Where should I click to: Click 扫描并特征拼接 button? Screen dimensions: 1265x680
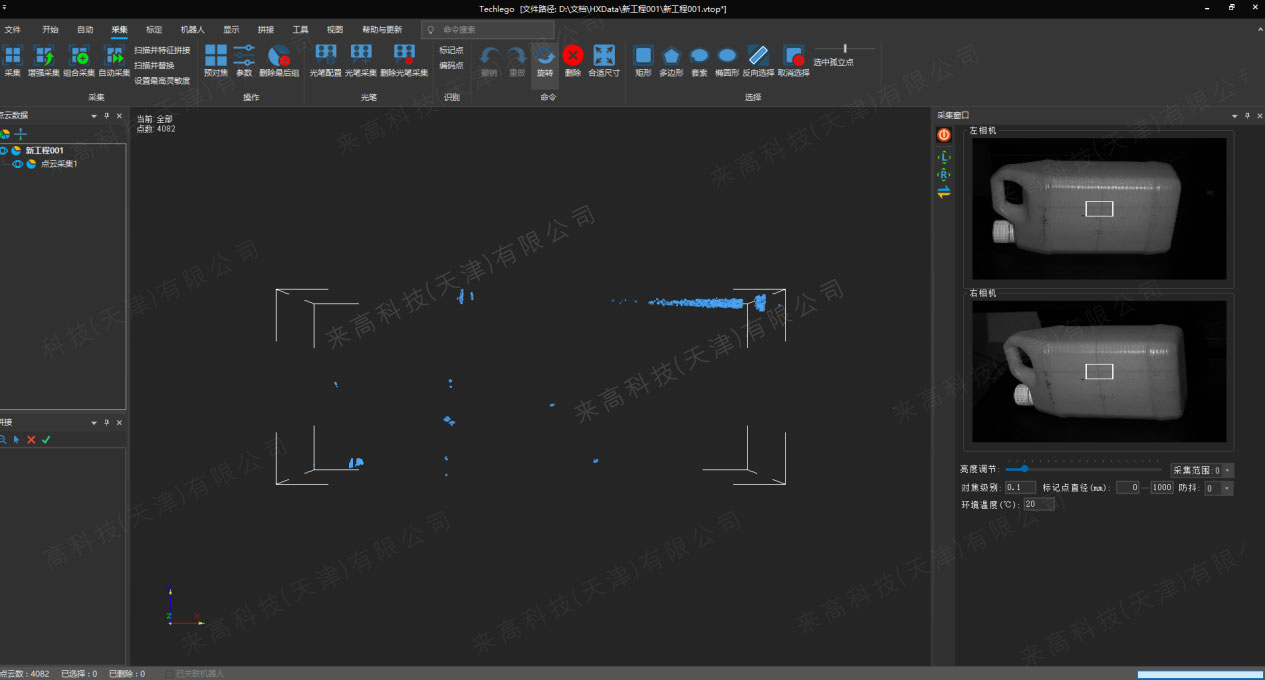click(x=162, y=50)
